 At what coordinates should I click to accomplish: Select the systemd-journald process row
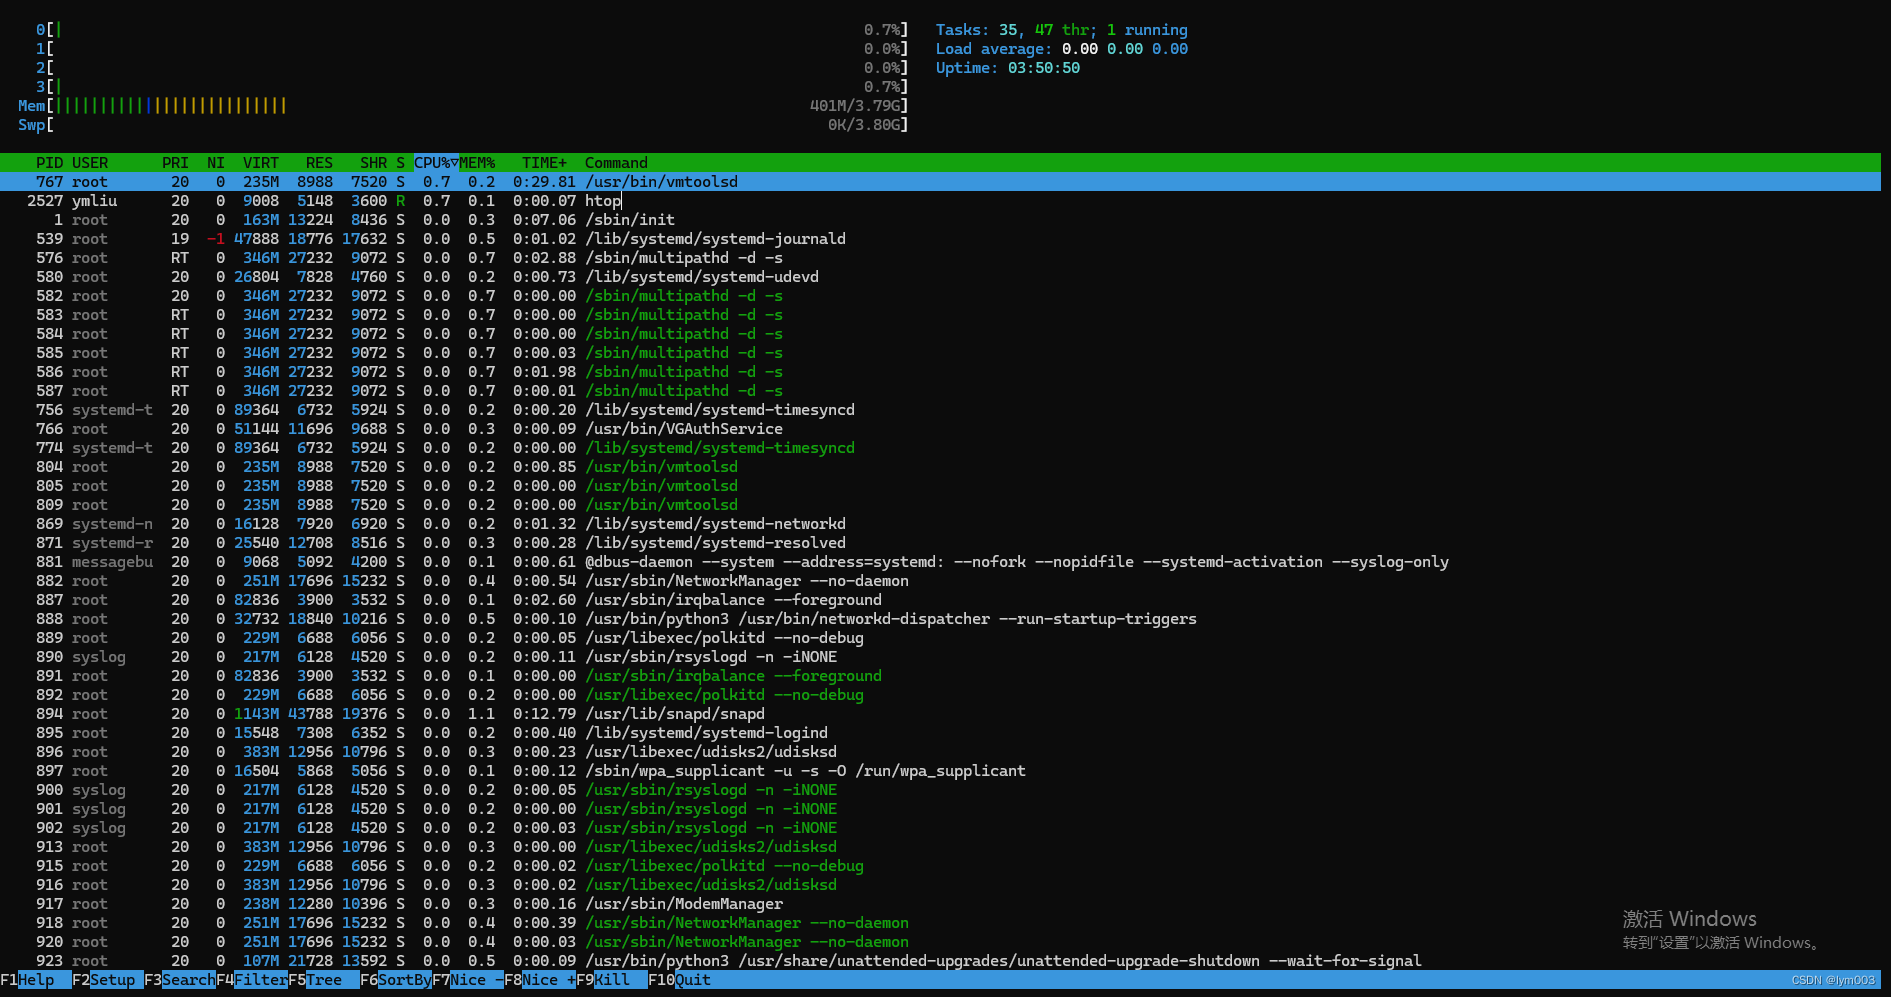click(940, 239)
